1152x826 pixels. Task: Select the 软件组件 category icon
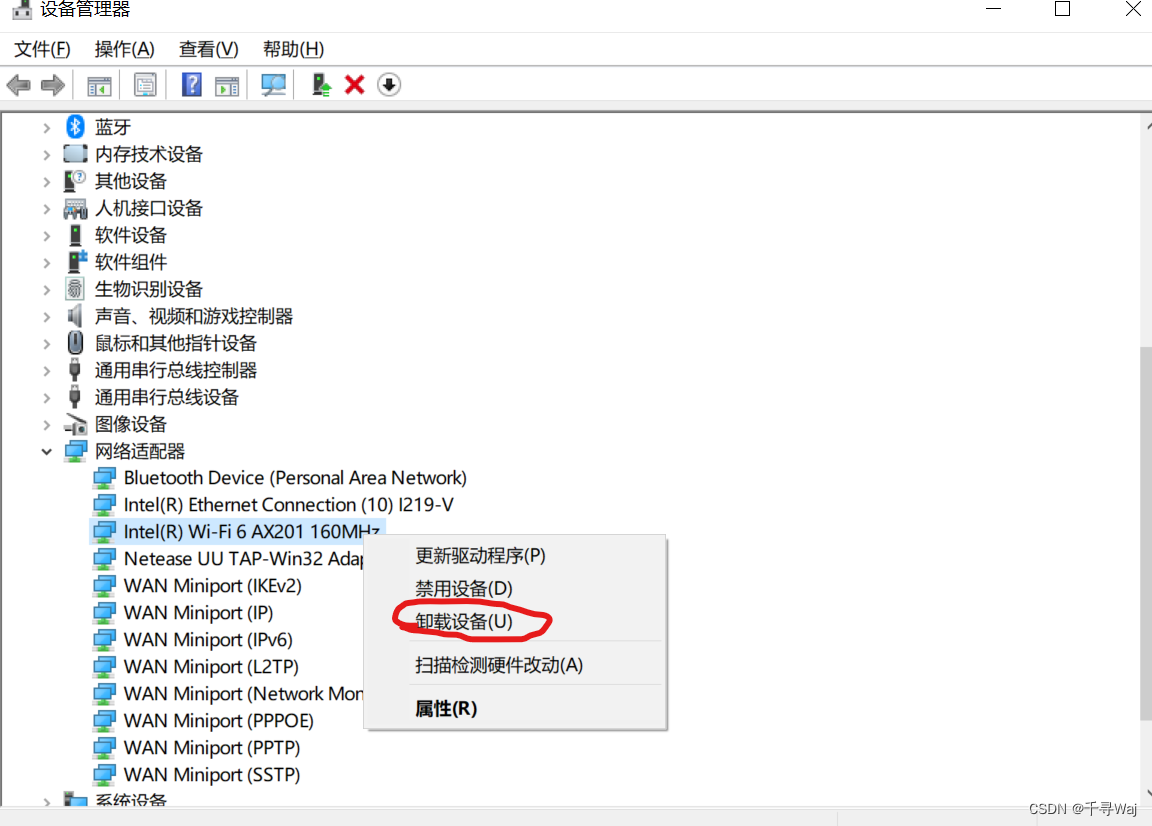tap(76, 262)
